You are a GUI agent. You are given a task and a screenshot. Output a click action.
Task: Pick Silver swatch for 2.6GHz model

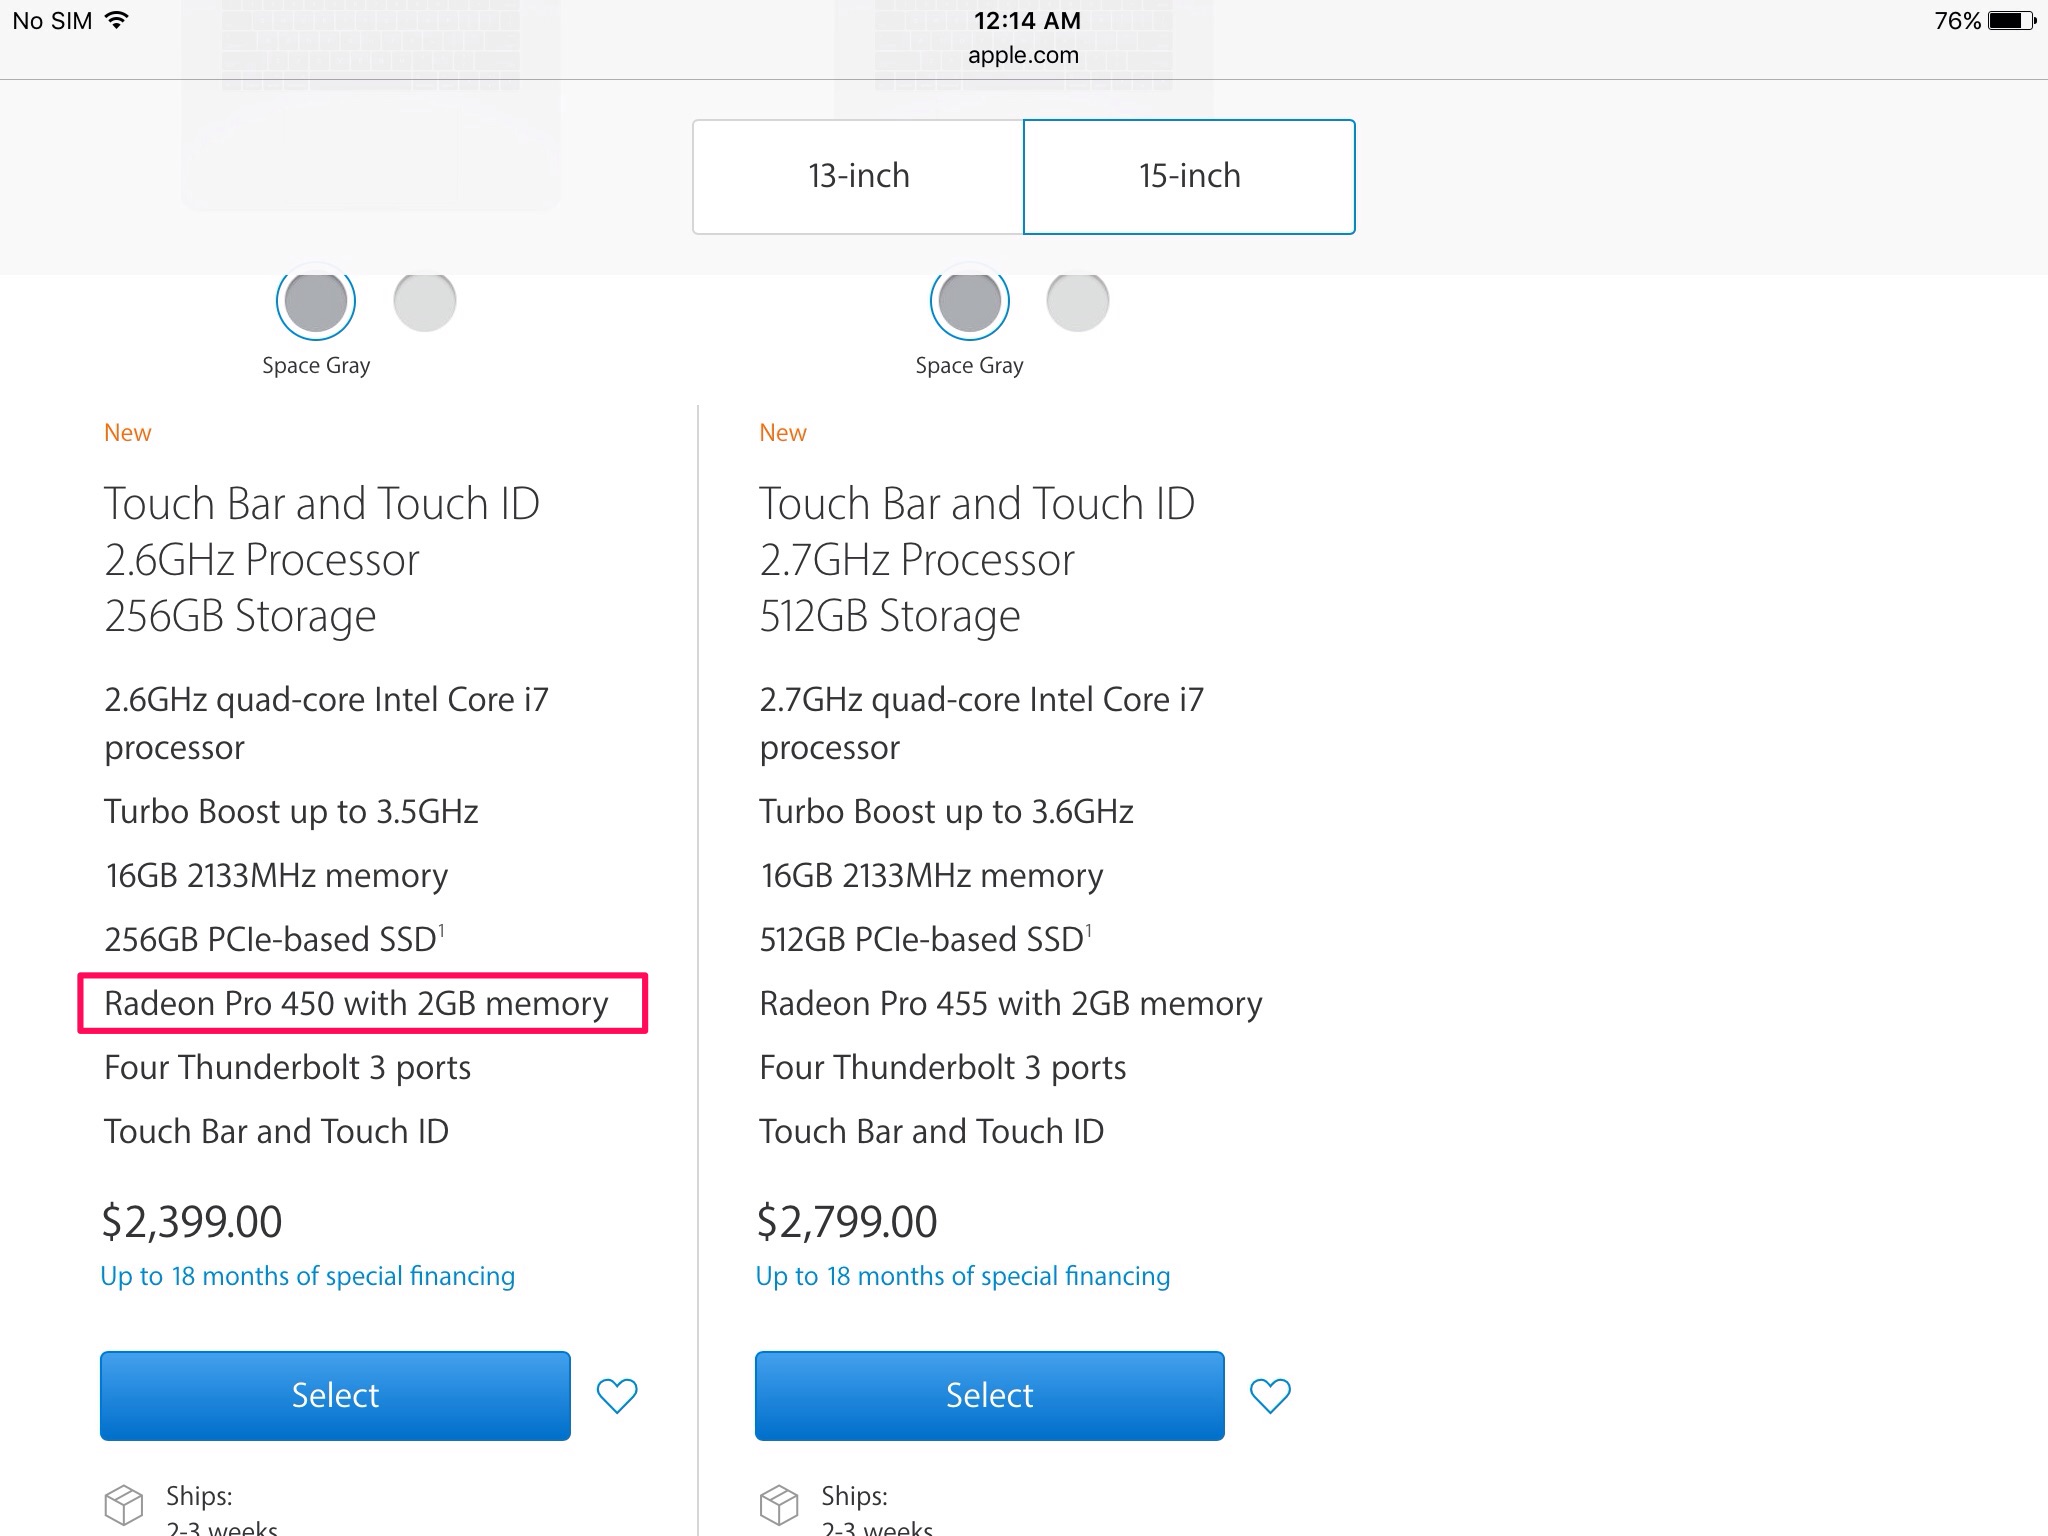425,300
